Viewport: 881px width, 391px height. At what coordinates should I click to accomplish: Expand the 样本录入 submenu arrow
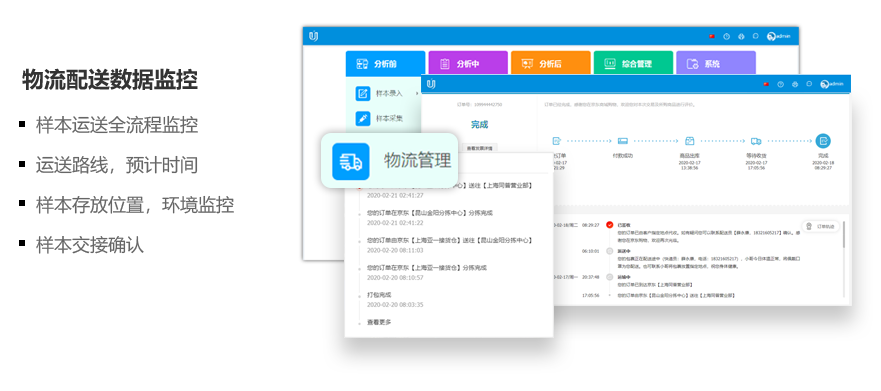pyautogui.click(x=417, y=93)
